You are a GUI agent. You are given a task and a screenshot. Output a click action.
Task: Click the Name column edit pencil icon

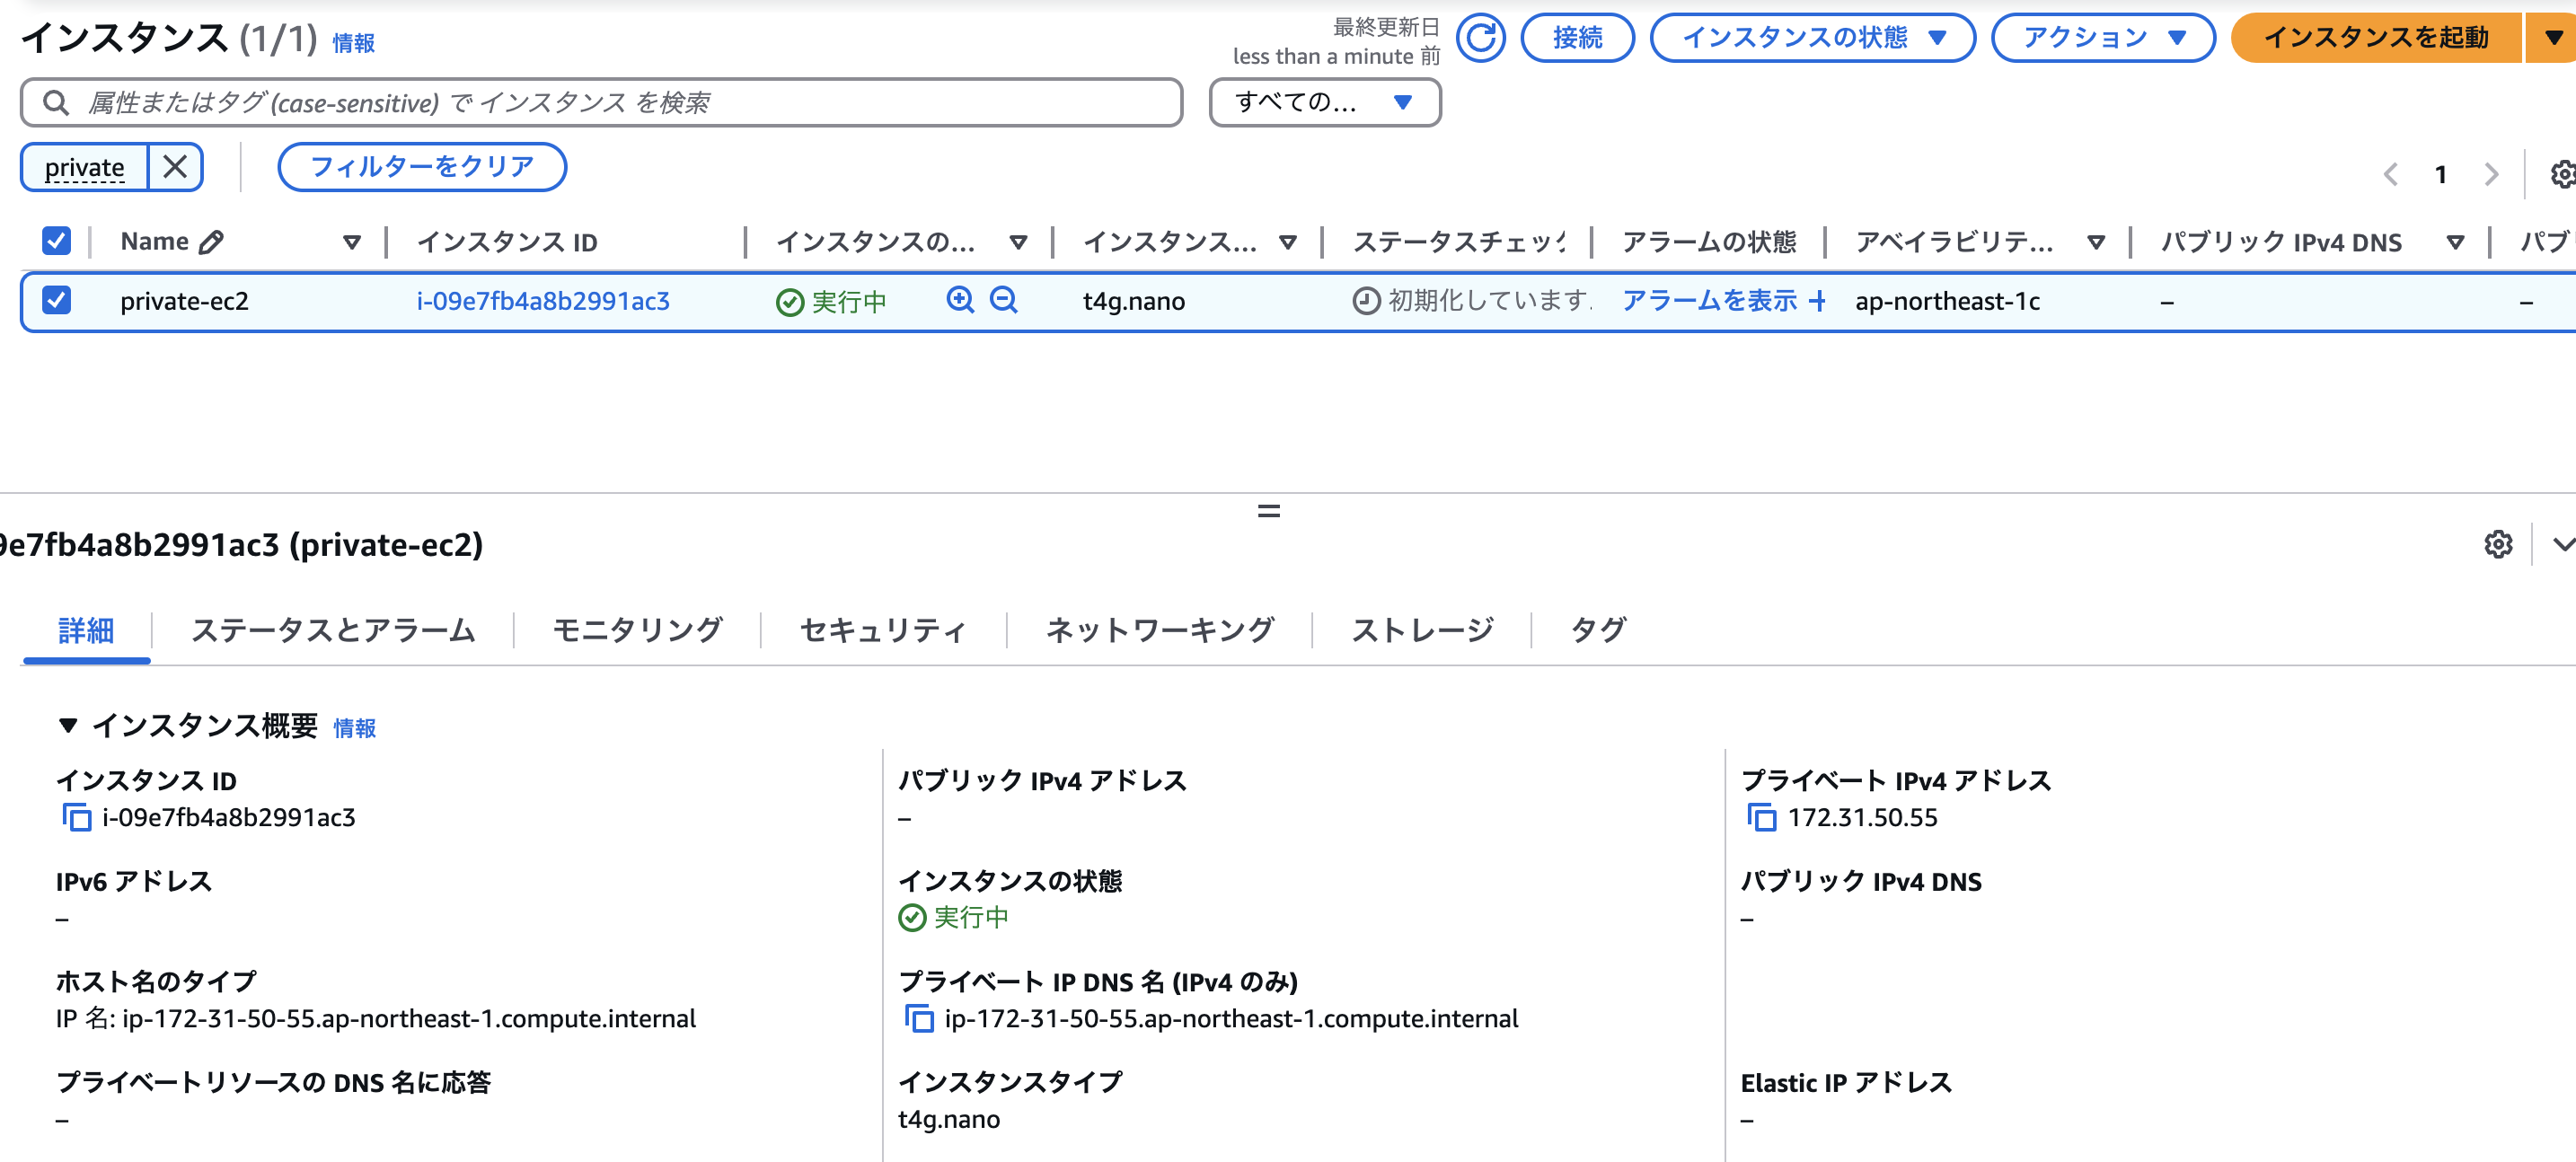pyautogui.click(x=211, y=242)
